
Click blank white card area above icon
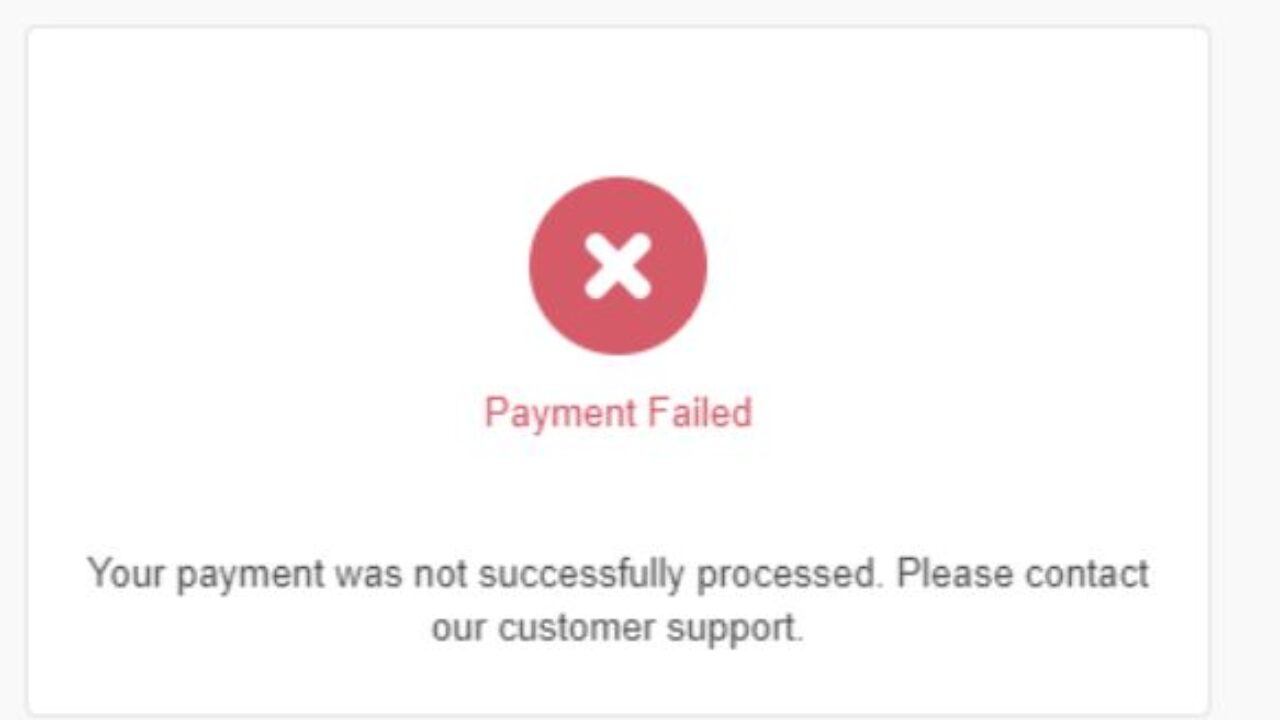[x=618, y=100]
